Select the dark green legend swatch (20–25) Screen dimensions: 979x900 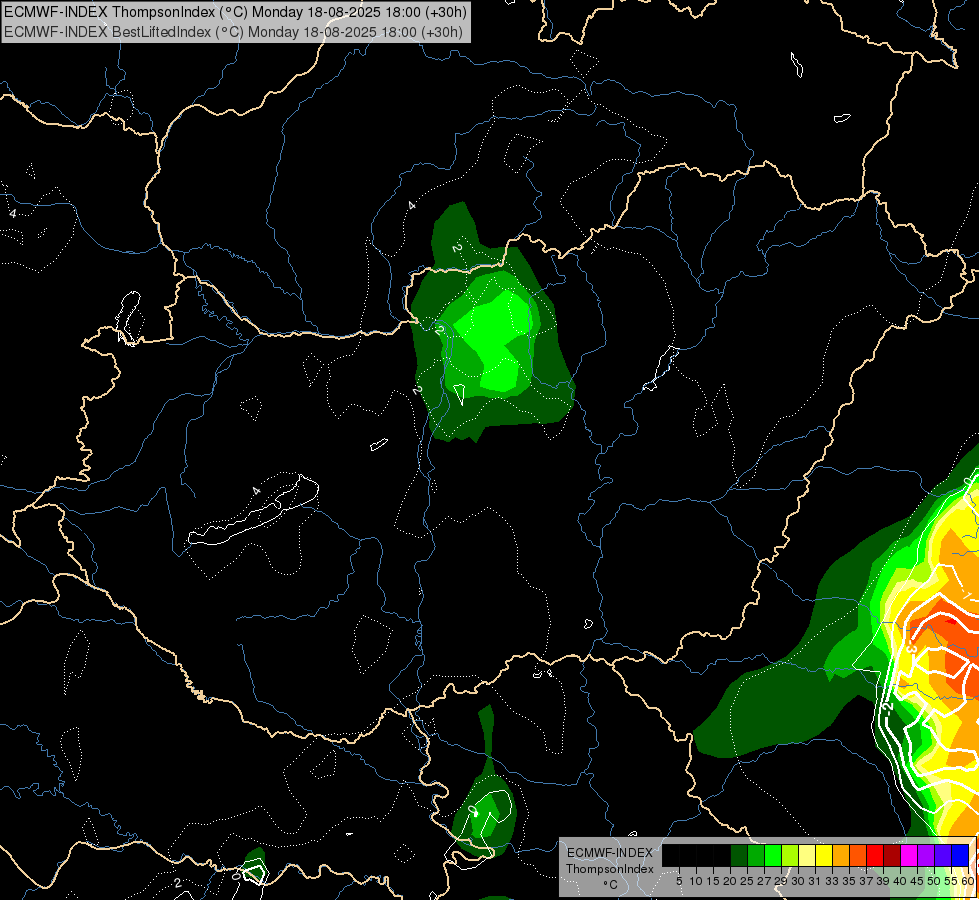(739, 856)
